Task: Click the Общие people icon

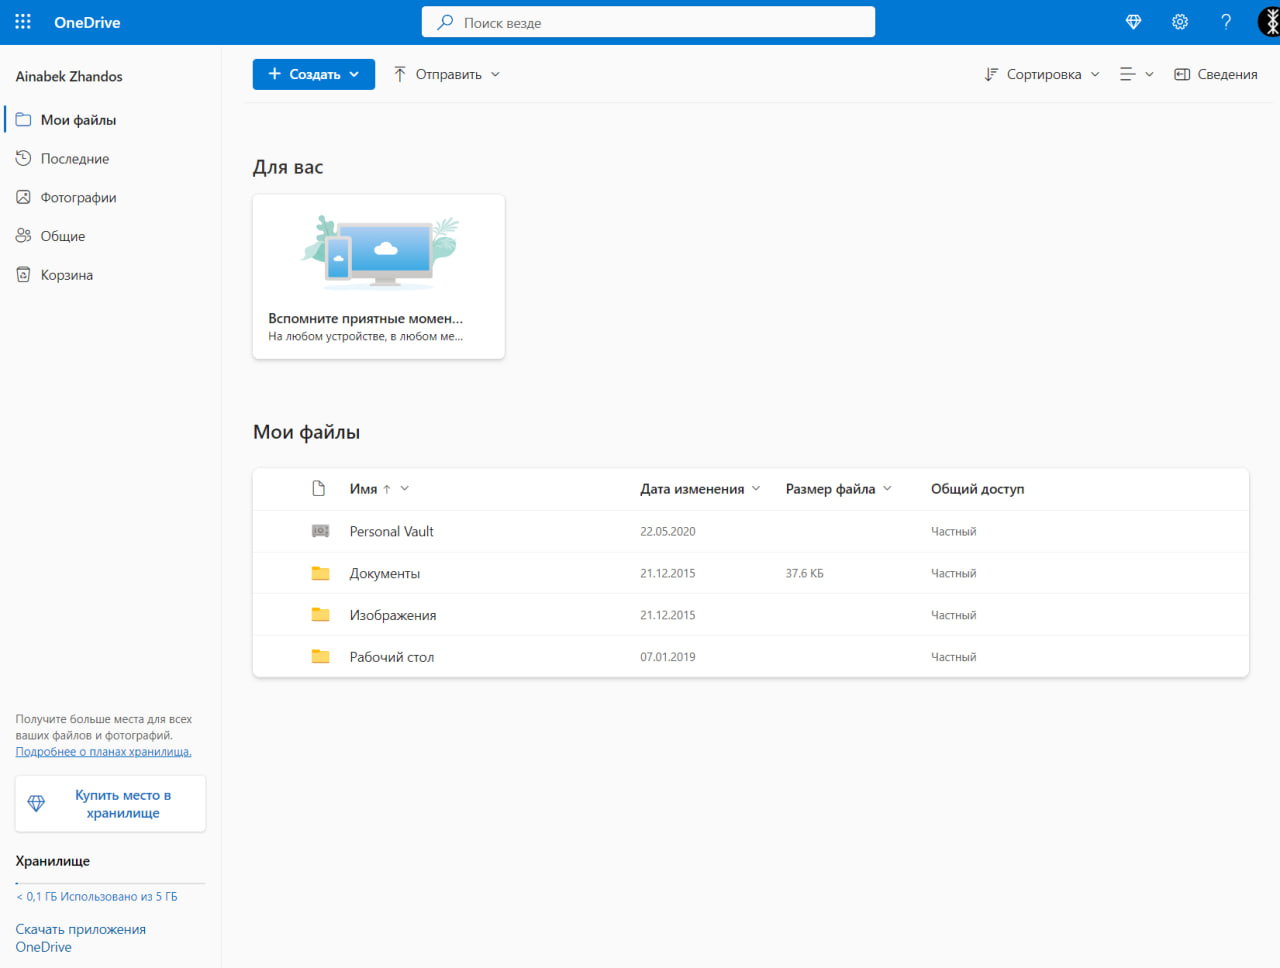Action: click(x=23, y=236)
